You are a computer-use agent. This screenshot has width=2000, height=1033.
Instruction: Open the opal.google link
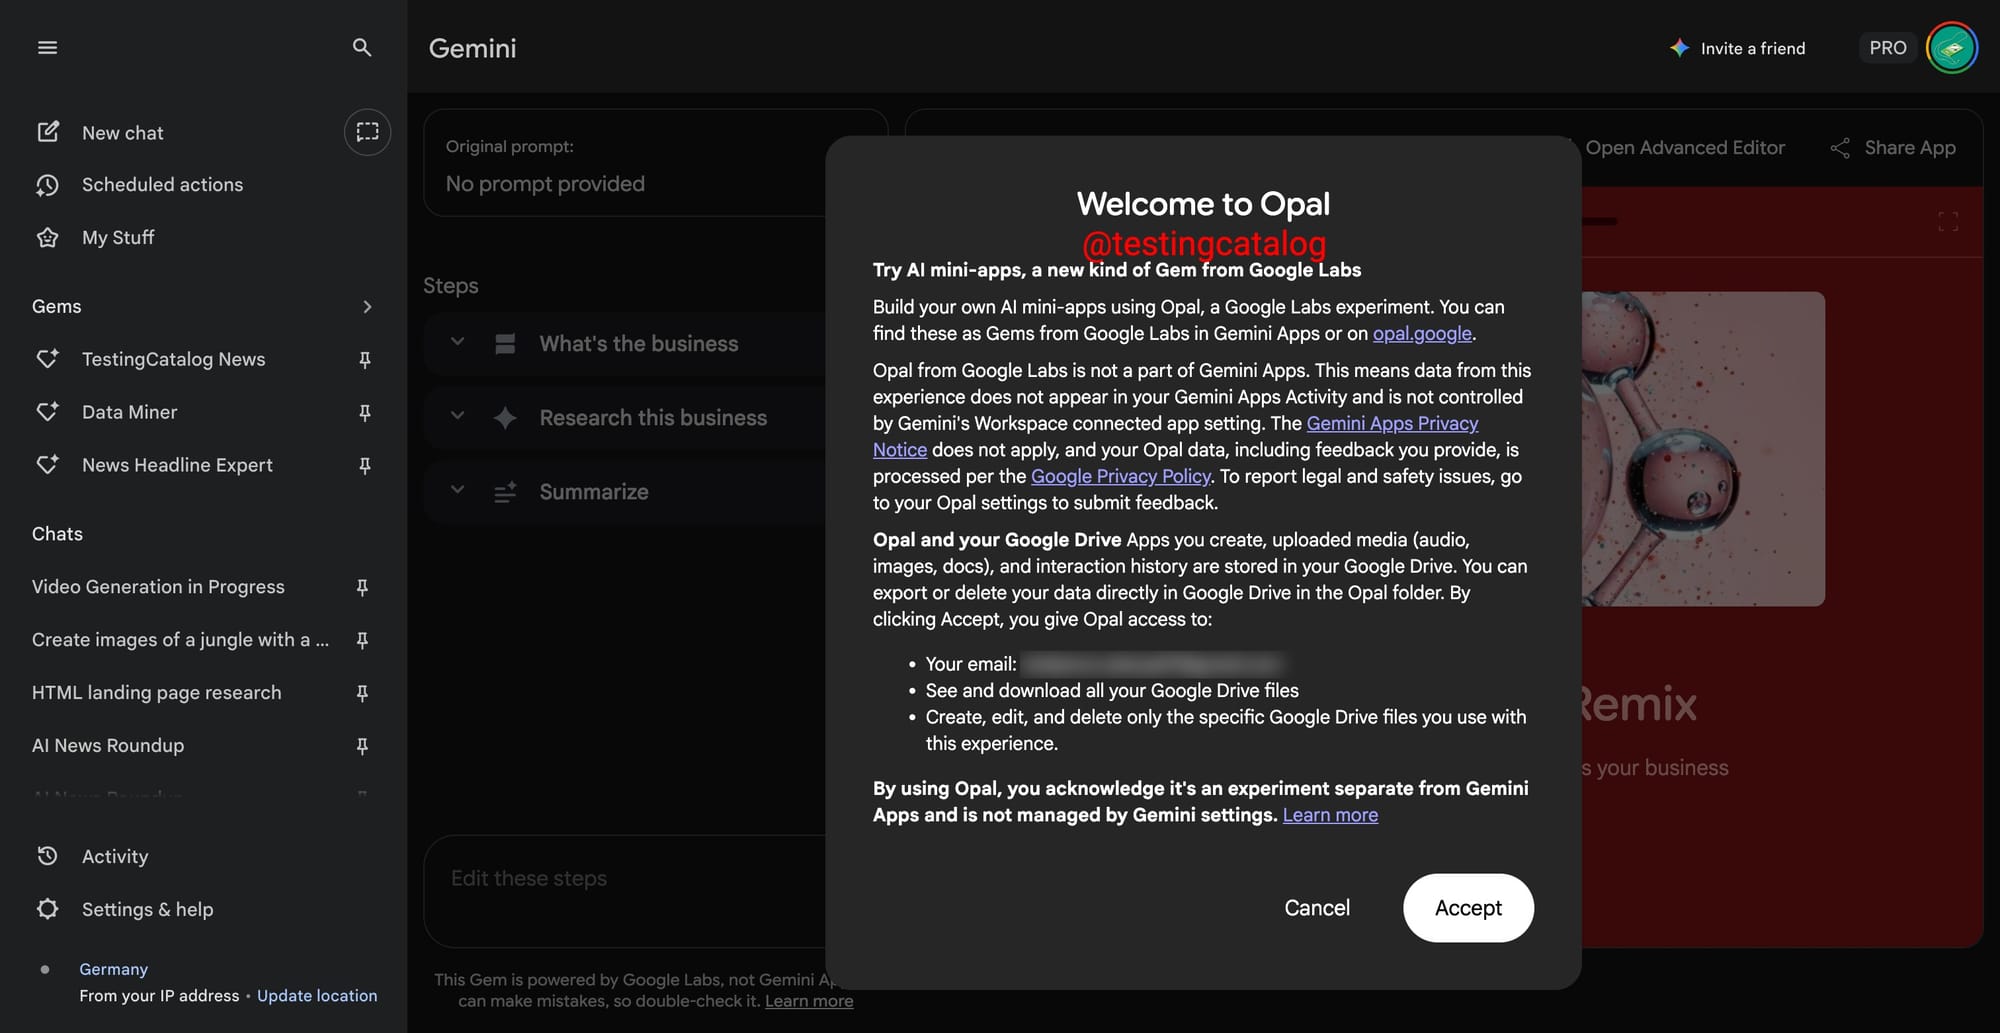pyautogui.click(x=1421, y=334)
